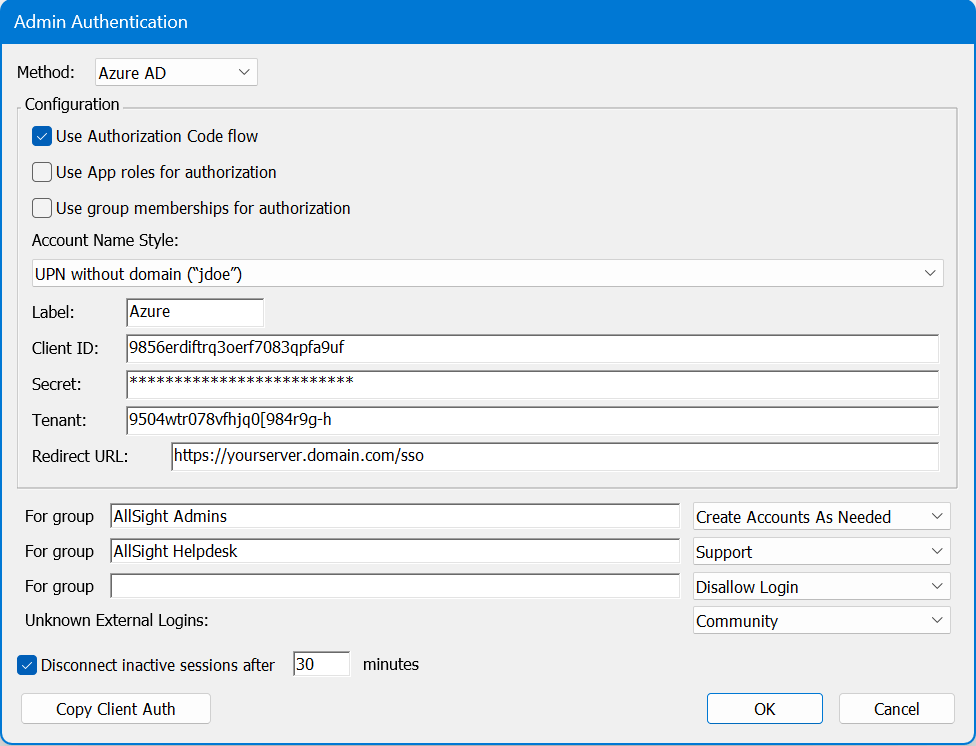This screenshot has height=746, width=976.
Task: Click the Tenant text field
Action: click(532, 420)
